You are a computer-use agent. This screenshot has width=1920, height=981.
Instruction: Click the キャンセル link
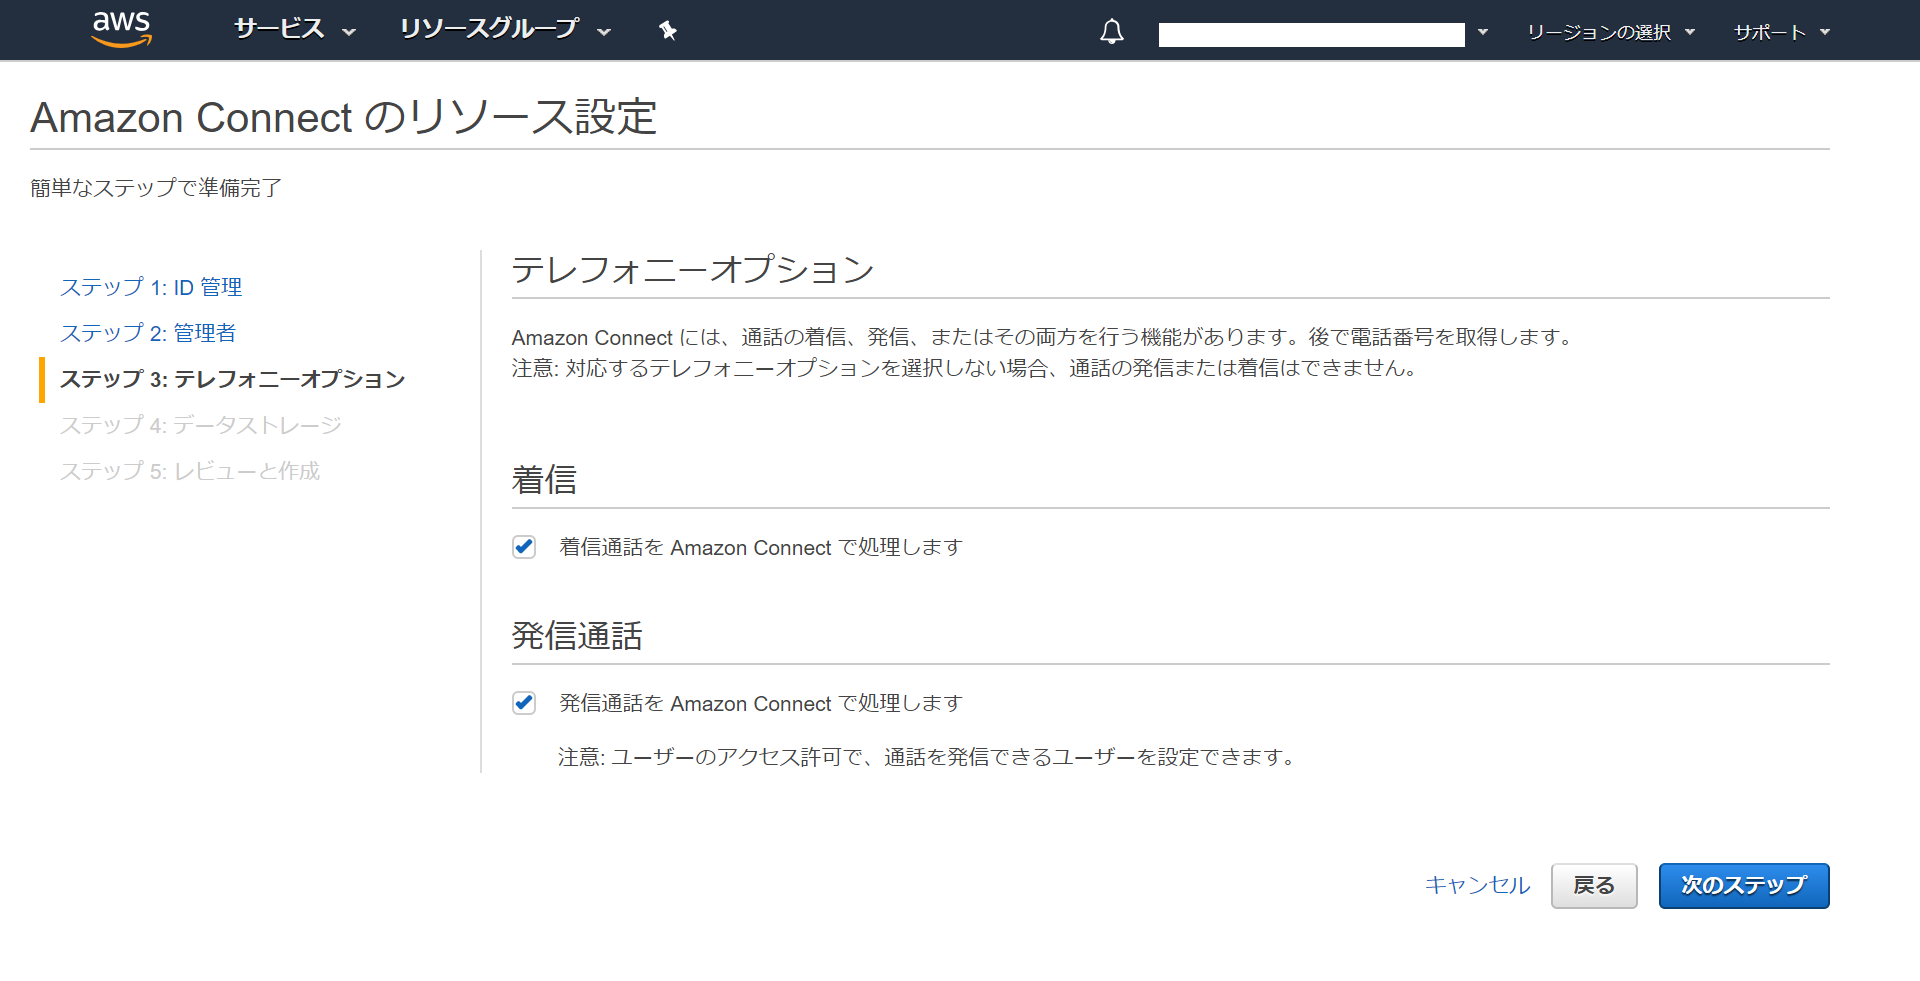pos(1477,885)
